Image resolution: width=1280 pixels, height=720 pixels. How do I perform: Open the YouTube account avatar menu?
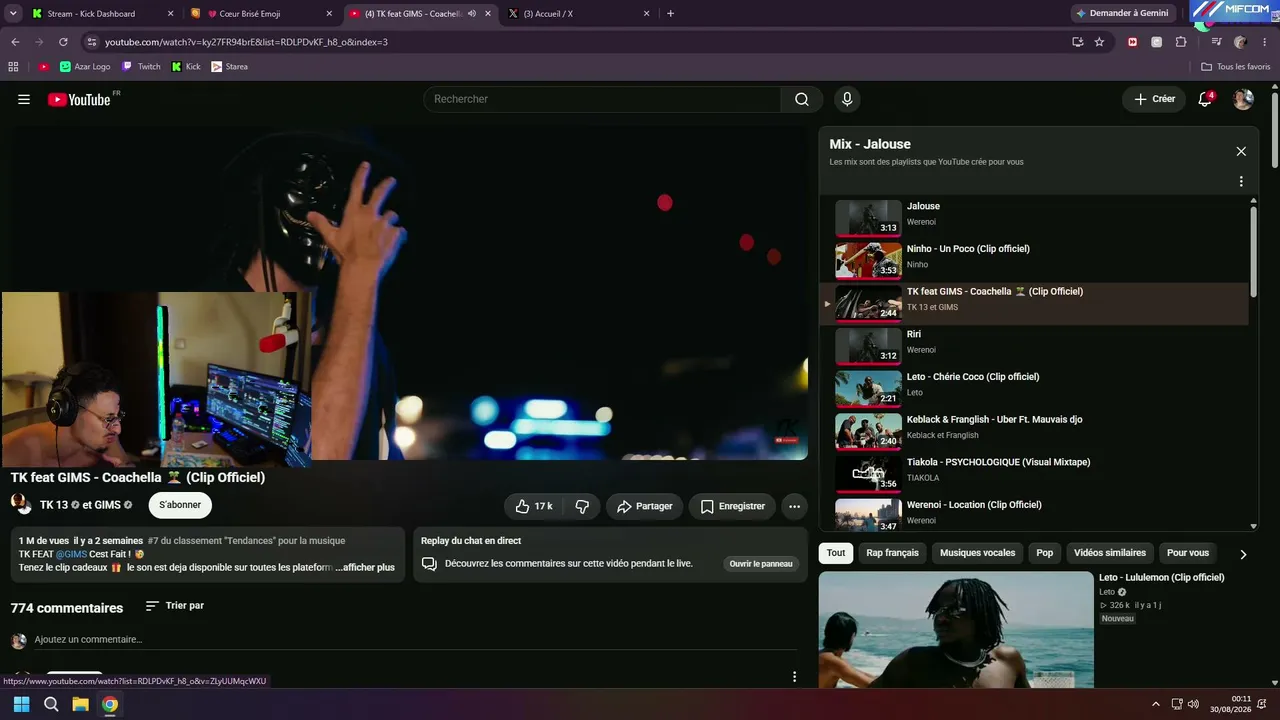click(x=1243, y=99)
